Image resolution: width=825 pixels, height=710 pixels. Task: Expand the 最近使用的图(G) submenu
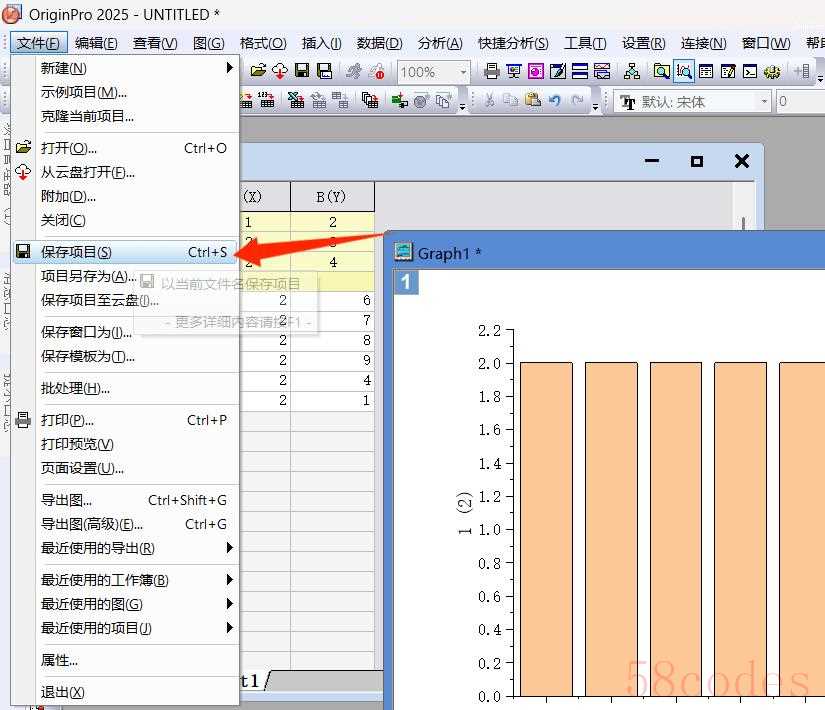coord(229,604)
